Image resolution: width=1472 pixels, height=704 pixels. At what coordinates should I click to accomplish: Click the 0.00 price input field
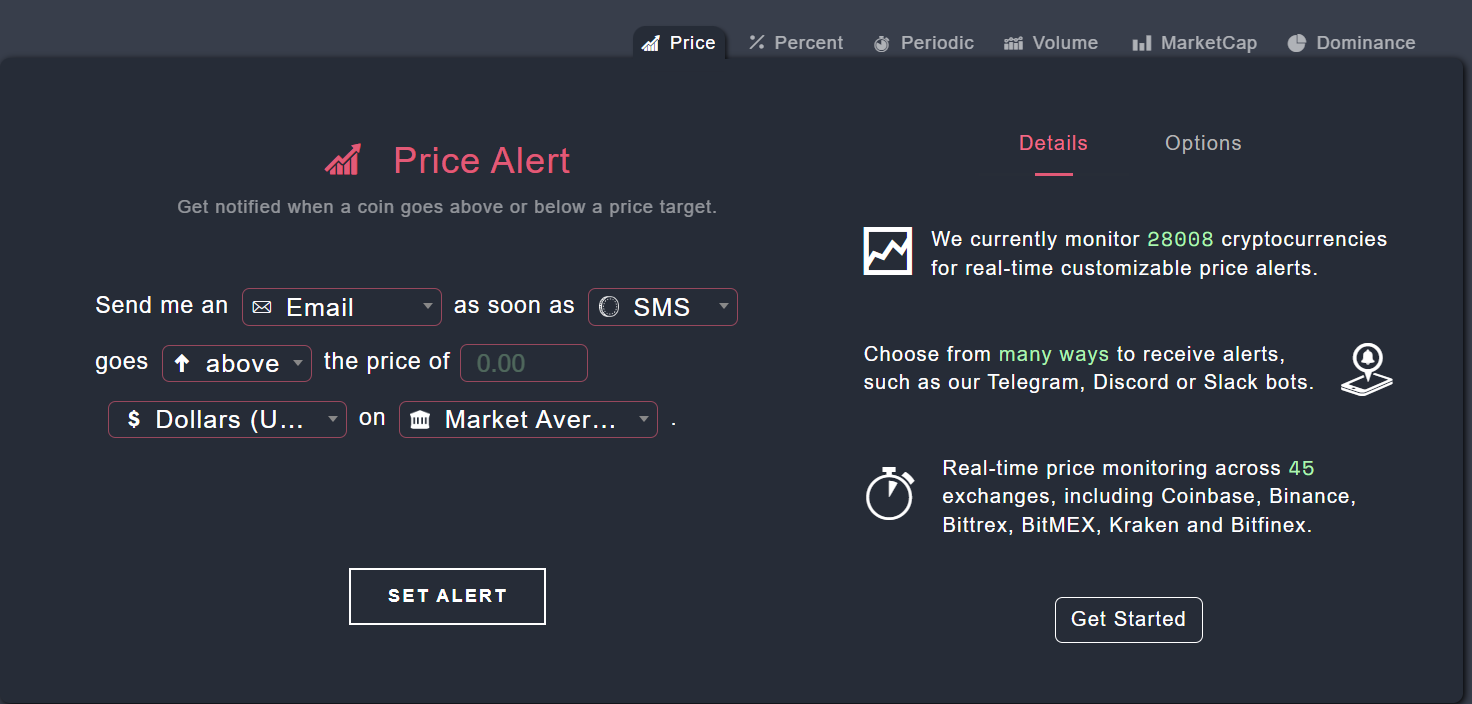(523, 363)
